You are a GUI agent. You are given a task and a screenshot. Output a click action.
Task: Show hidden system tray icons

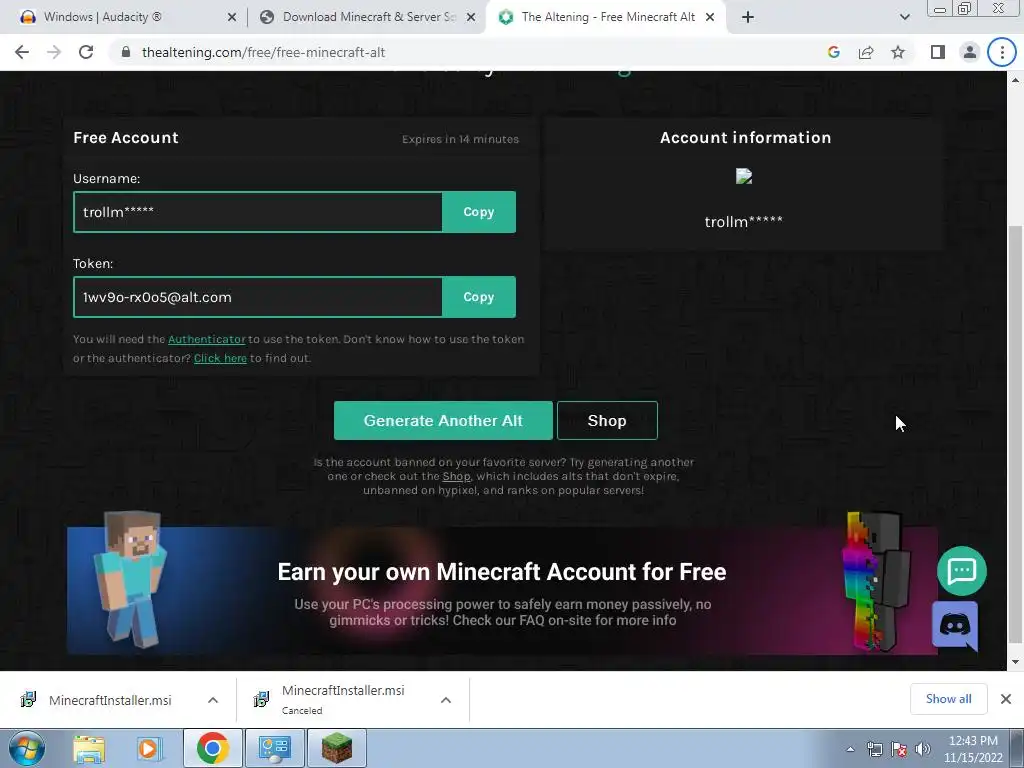point(850,749)
